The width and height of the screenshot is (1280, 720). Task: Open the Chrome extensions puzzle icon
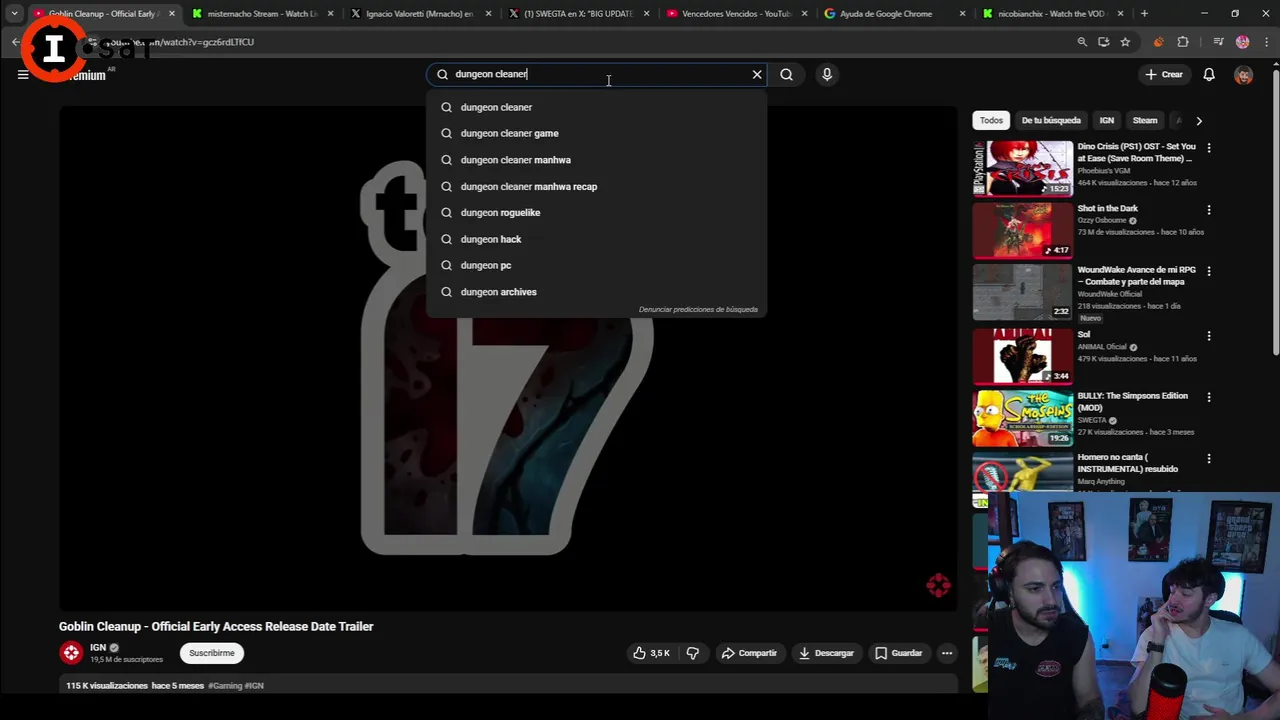(1183, 42)
